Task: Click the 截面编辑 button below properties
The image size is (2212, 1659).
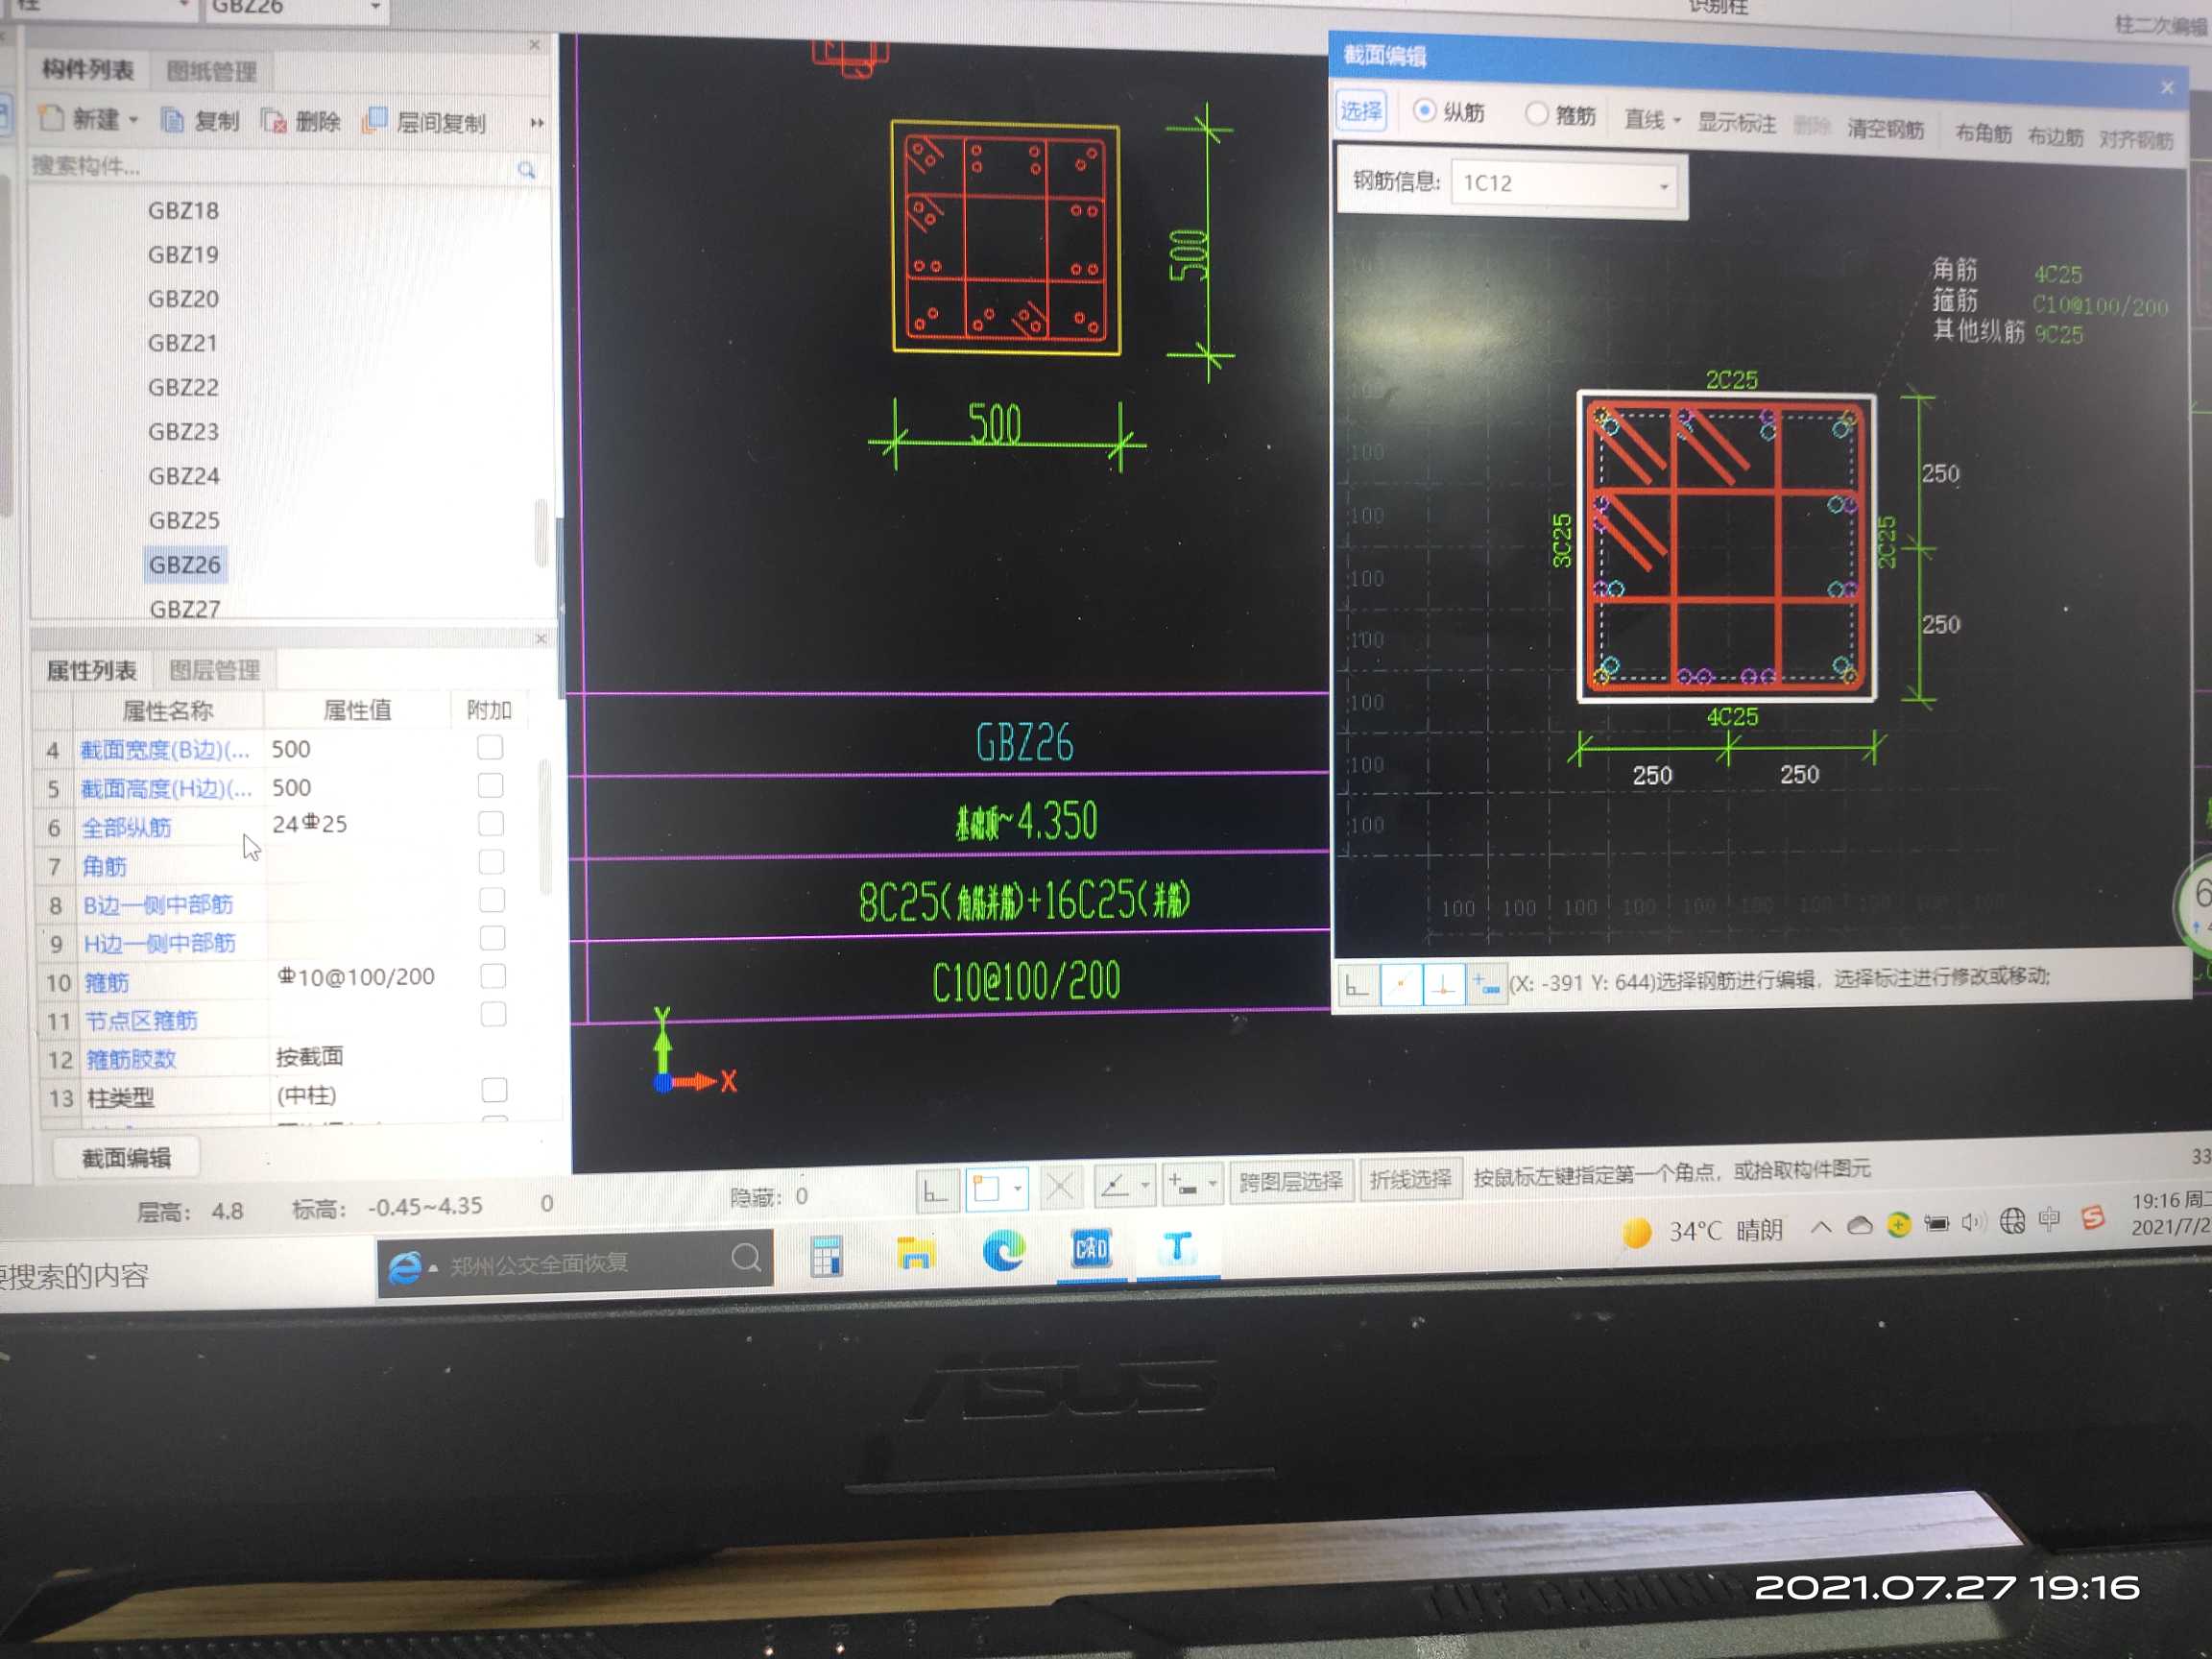Action: tap(126, 1158)
